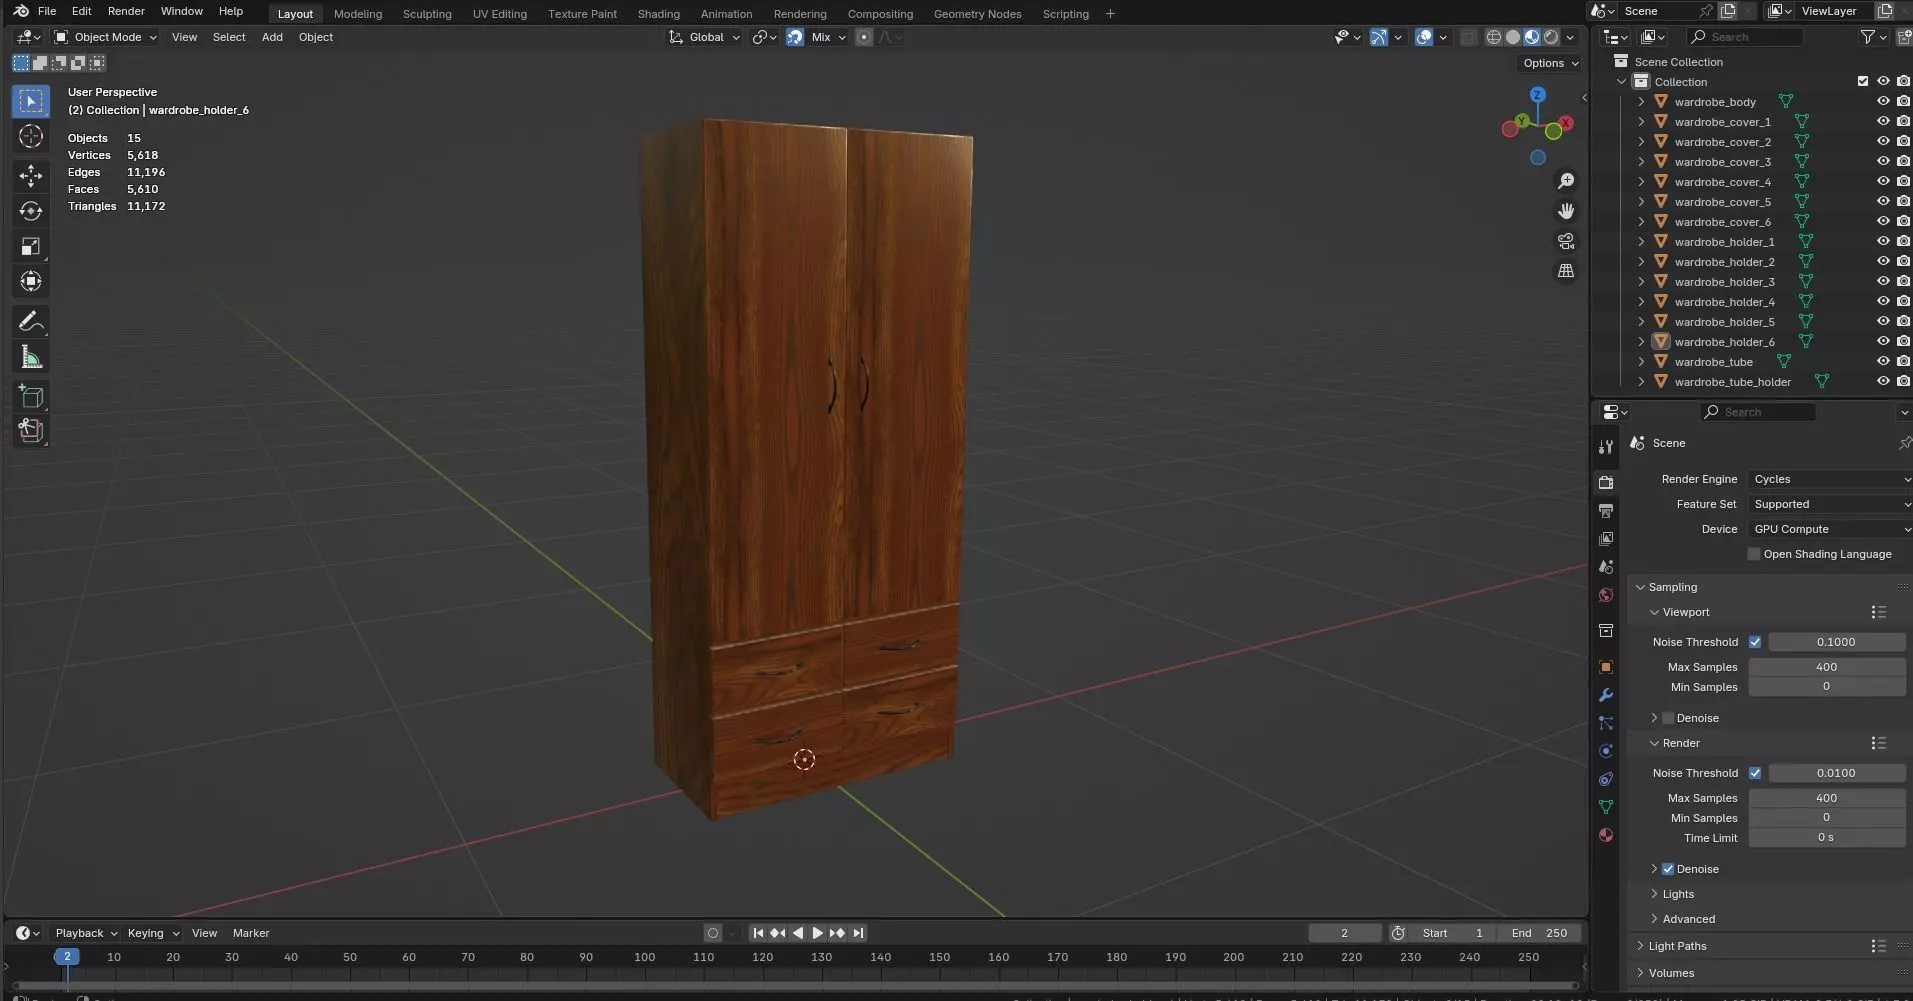The image size is (1913, 1001).
Task: Hide wardrobe_body in viewport
Action: [x=1883, y=101]
